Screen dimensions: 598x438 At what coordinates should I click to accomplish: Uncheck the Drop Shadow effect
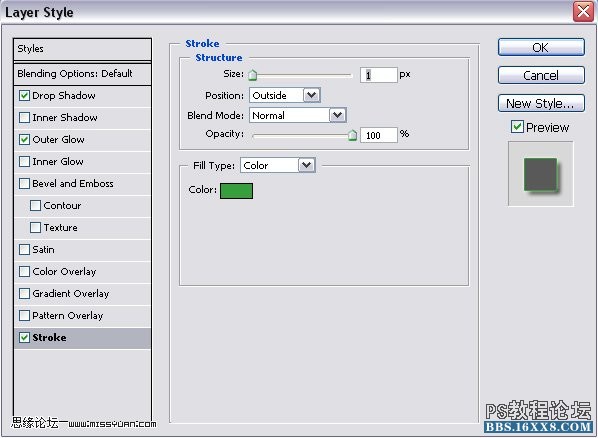(x=24, y=95)
